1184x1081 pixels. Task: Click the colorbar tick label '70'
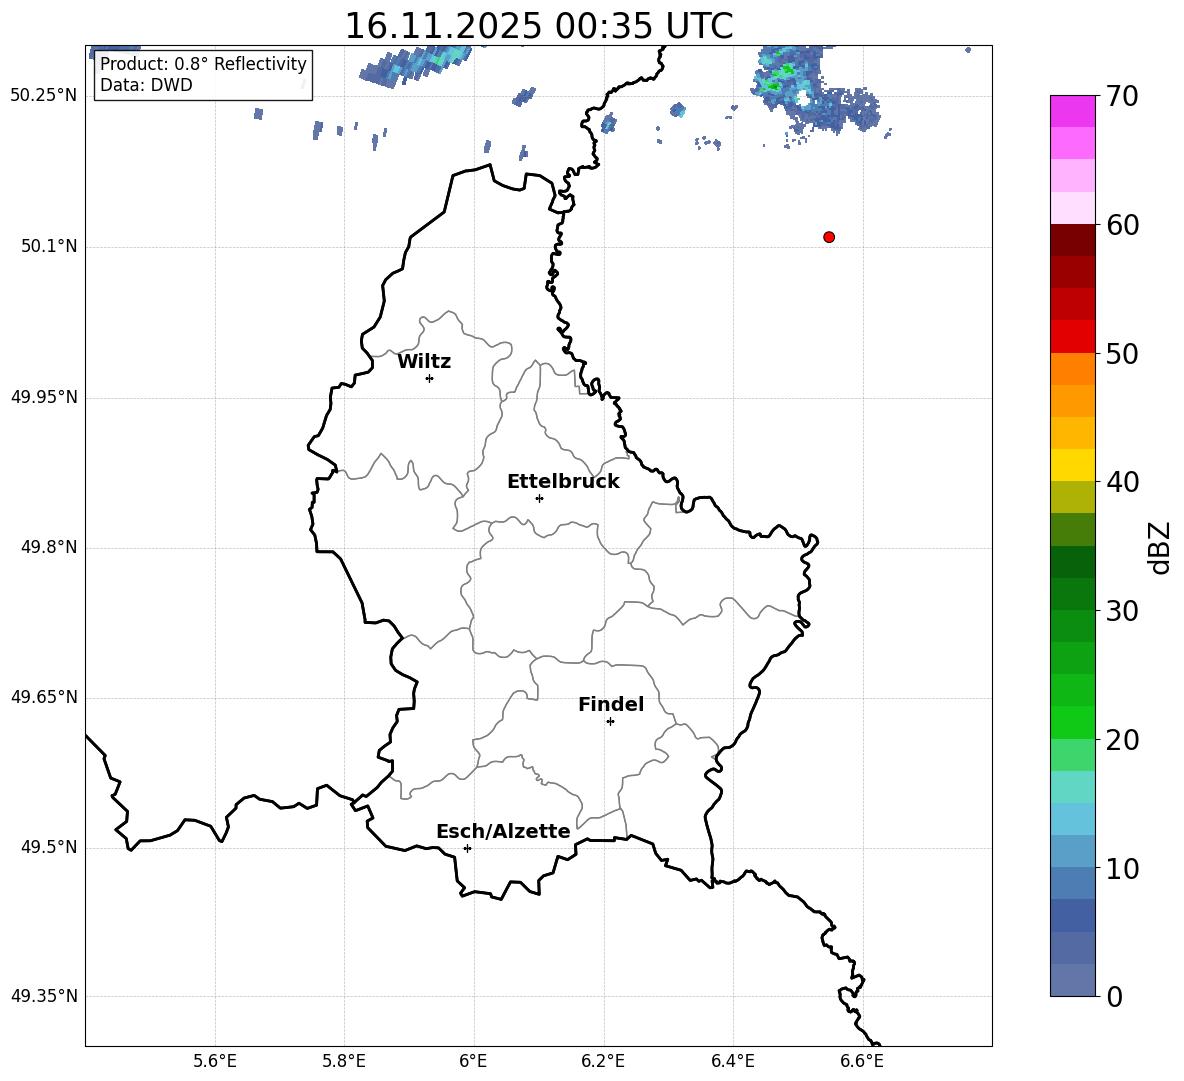[x=1122, y=97]
